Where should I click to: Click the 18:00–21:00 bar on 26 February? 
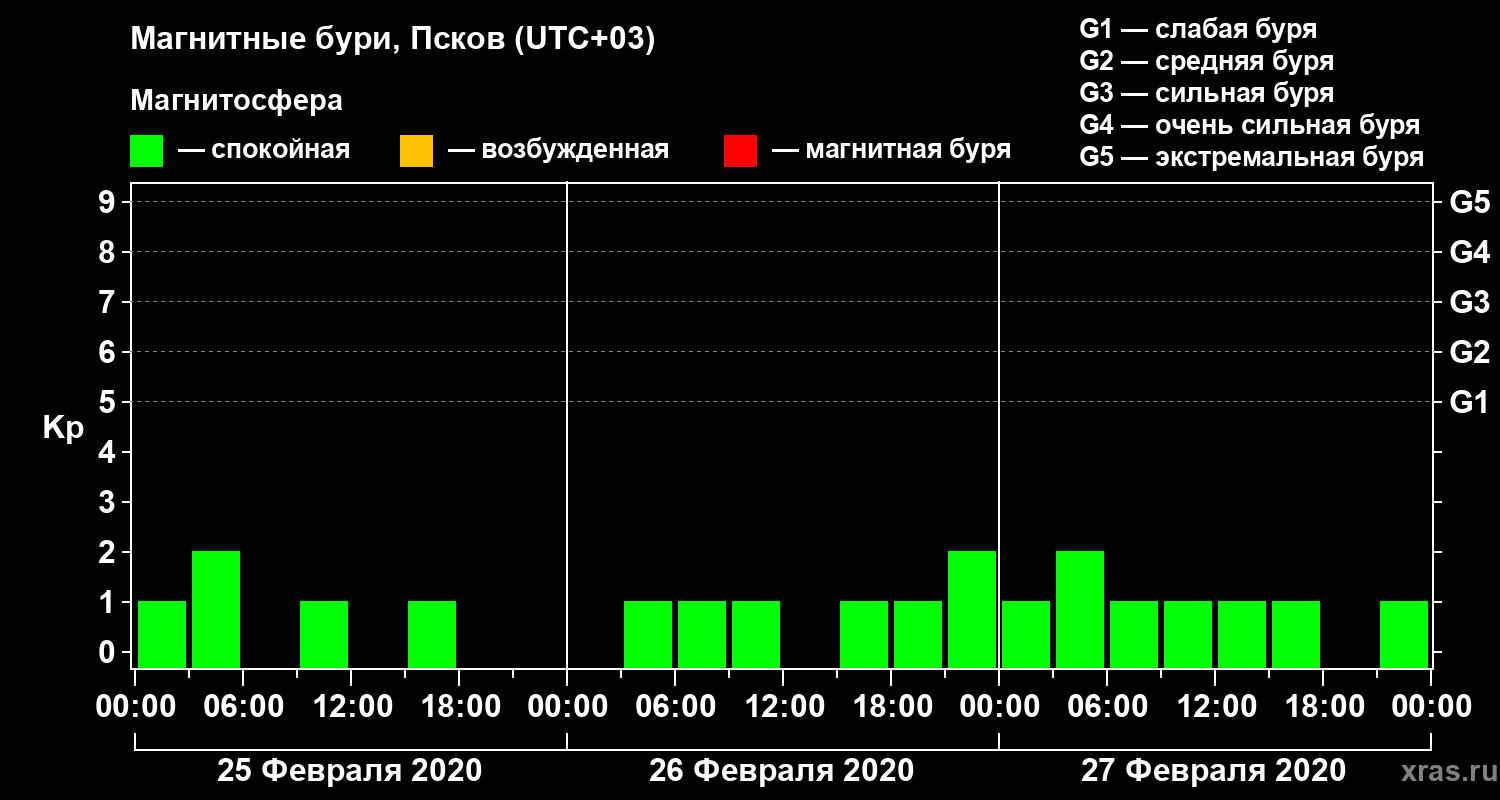coord(918,634)
